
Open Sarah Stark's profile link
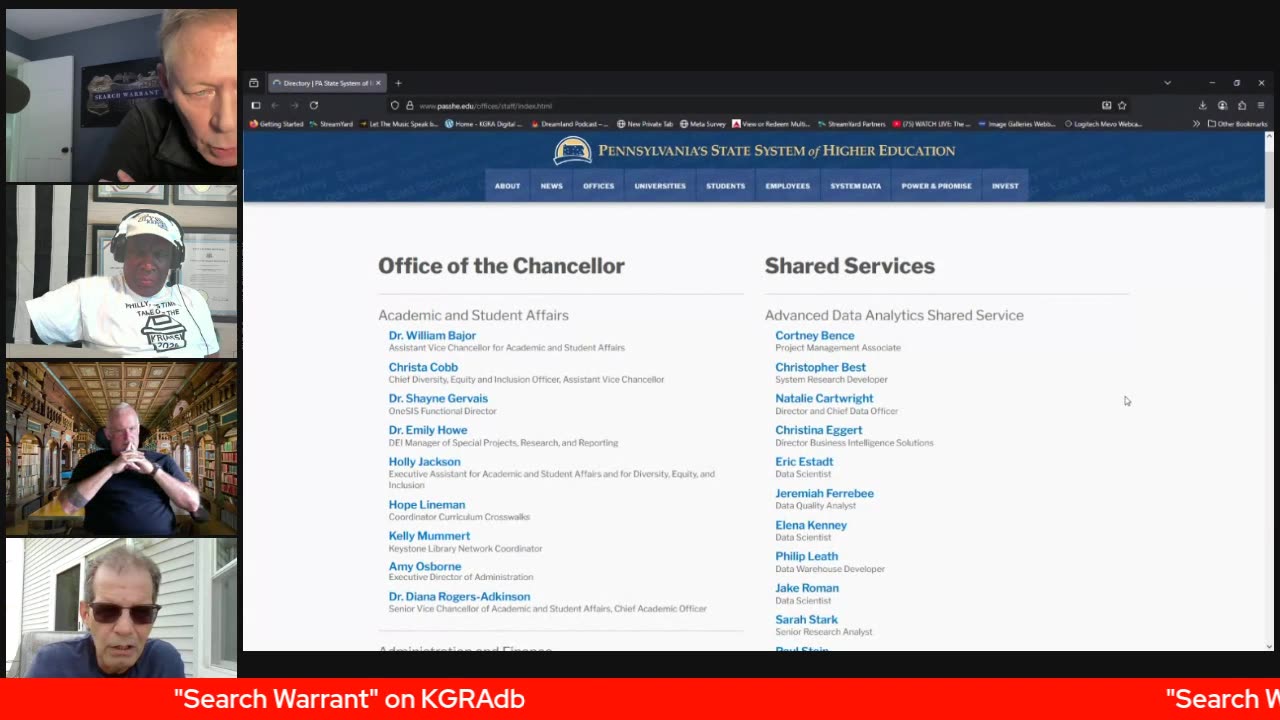point(806,620)
